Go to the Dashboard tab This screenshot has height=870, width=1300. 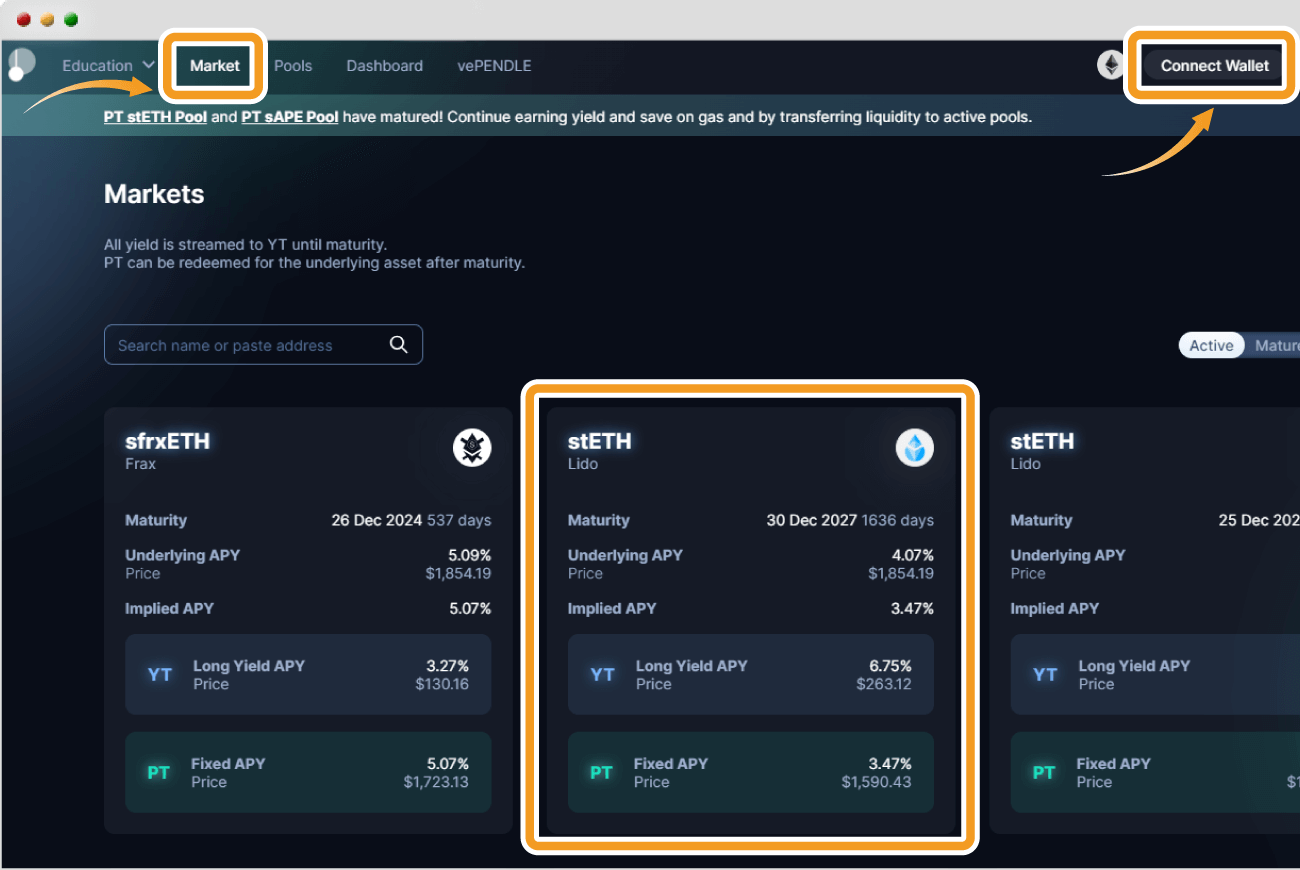(x=384, y=66)
